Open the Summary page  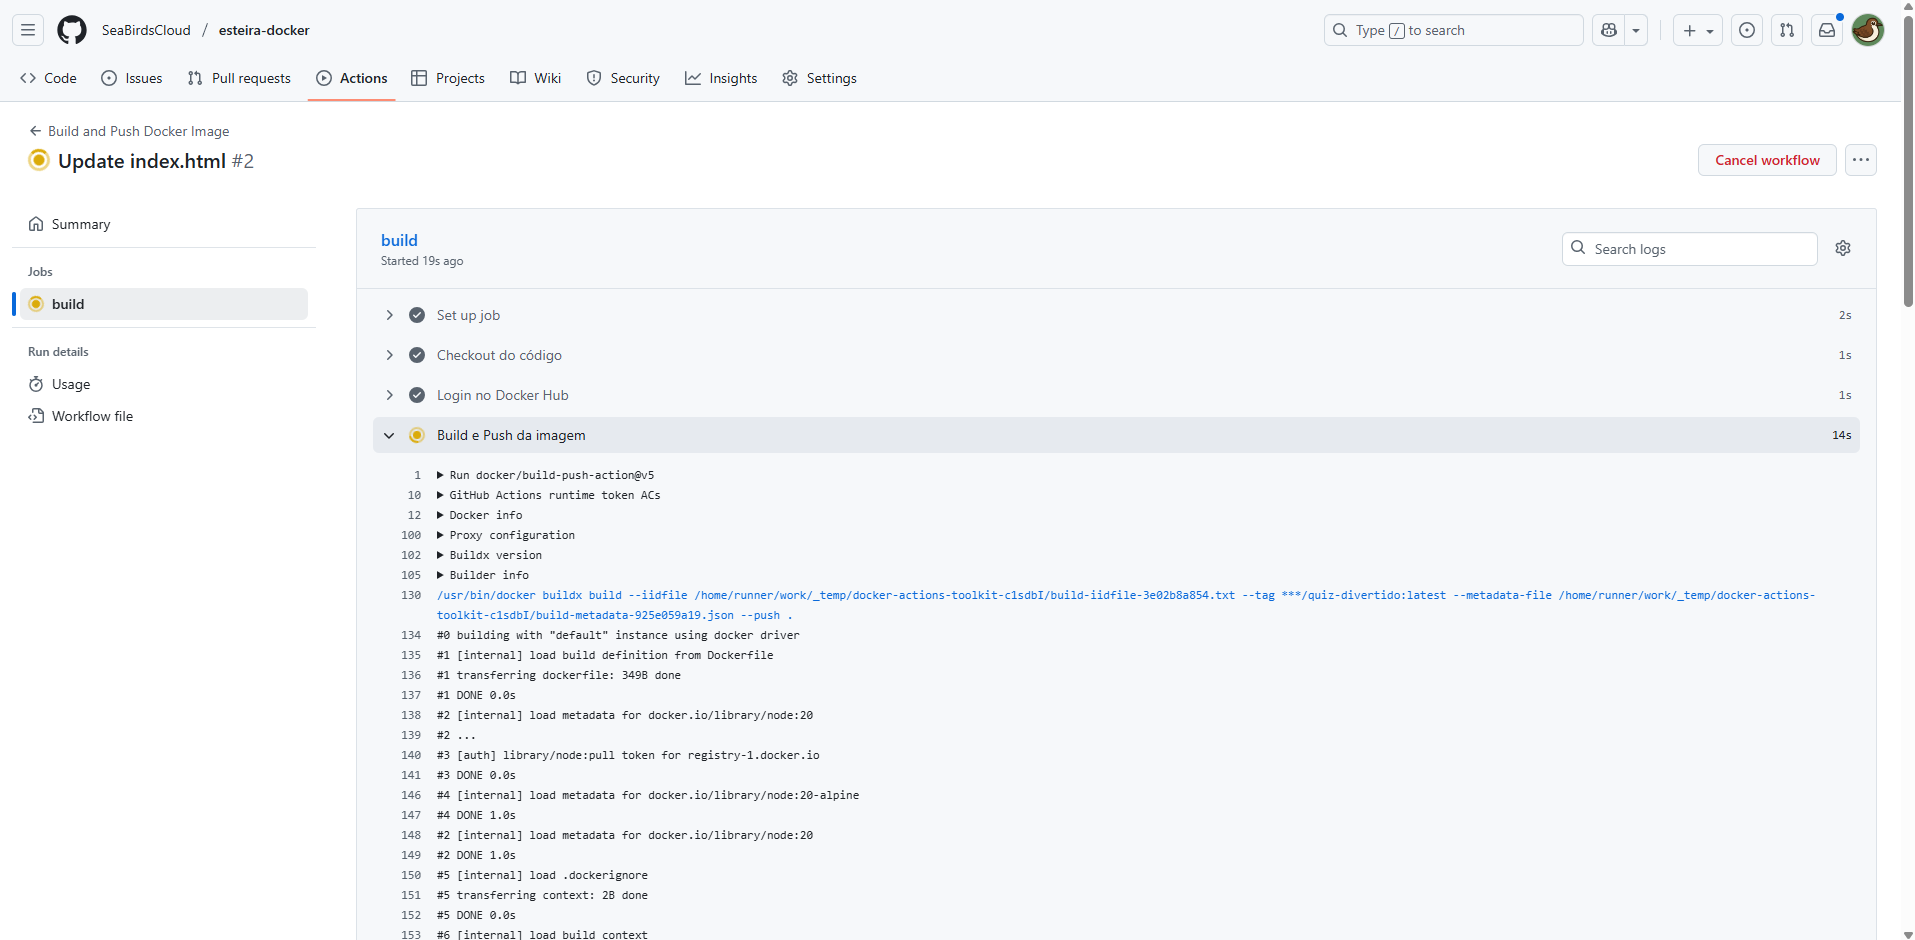(164, 224)
